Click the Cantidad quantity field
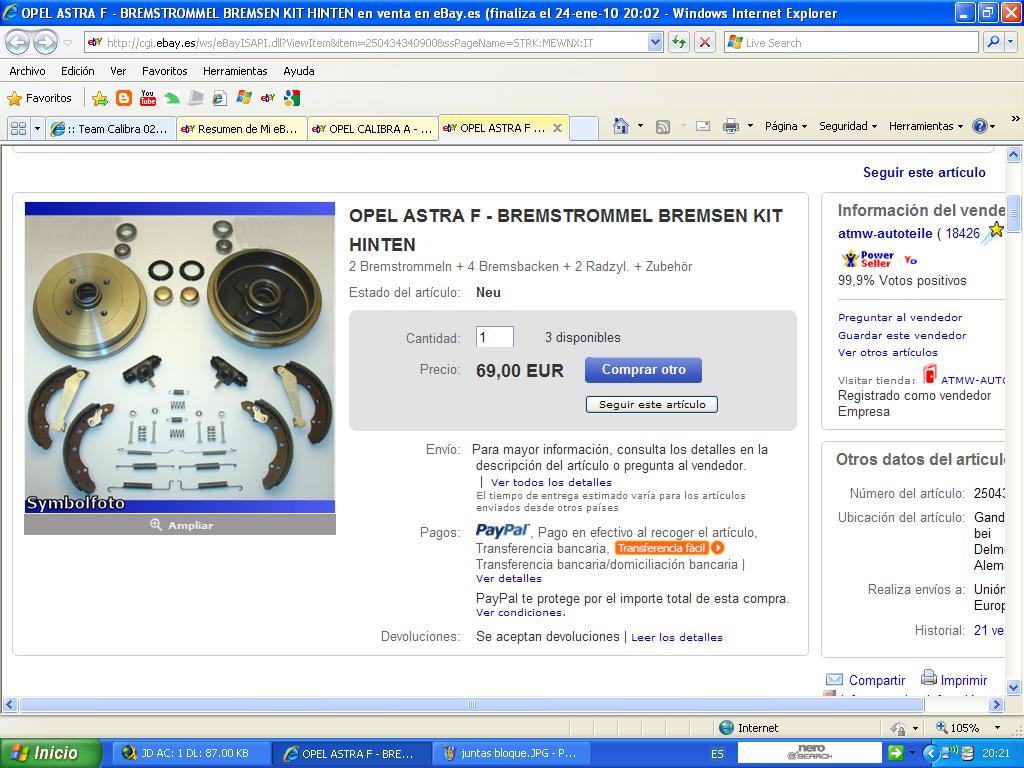Image resolution: width=1024 pixels, height=768 pixels. (494, 338)
